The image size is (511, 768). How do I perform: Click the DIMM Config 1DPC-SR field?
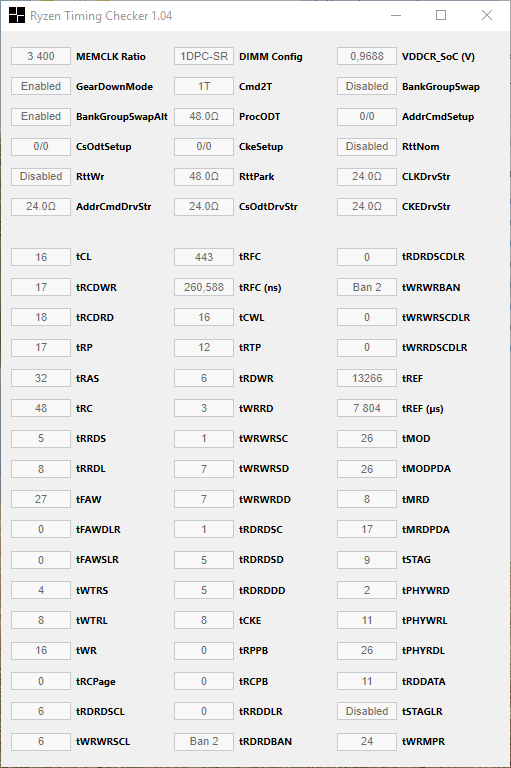[x=204, y=56]
